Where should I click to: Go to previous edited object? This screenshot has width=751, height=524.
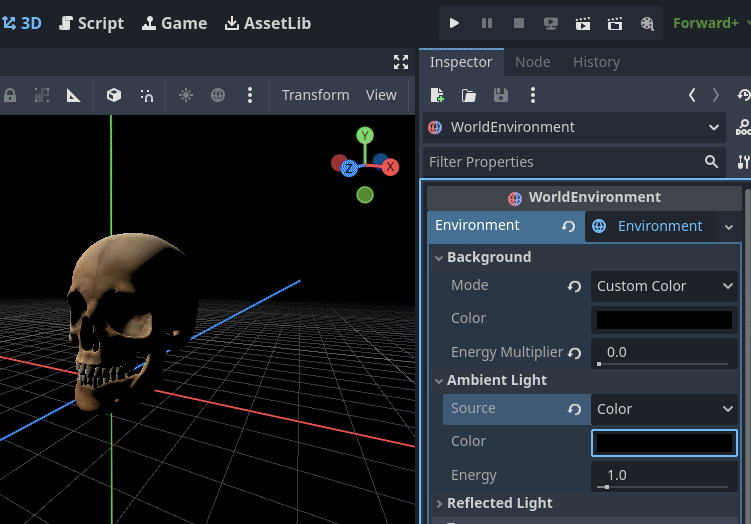[x=692, y=95]
